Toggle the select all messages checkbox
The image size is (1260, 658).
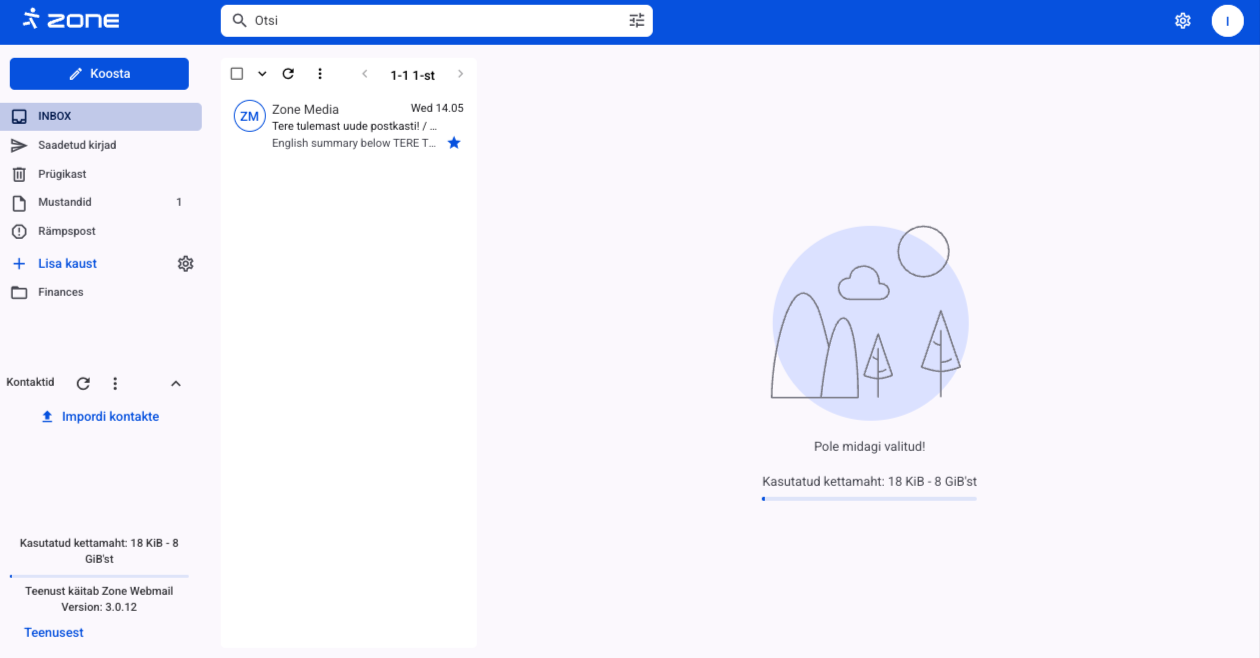point(237,74)
